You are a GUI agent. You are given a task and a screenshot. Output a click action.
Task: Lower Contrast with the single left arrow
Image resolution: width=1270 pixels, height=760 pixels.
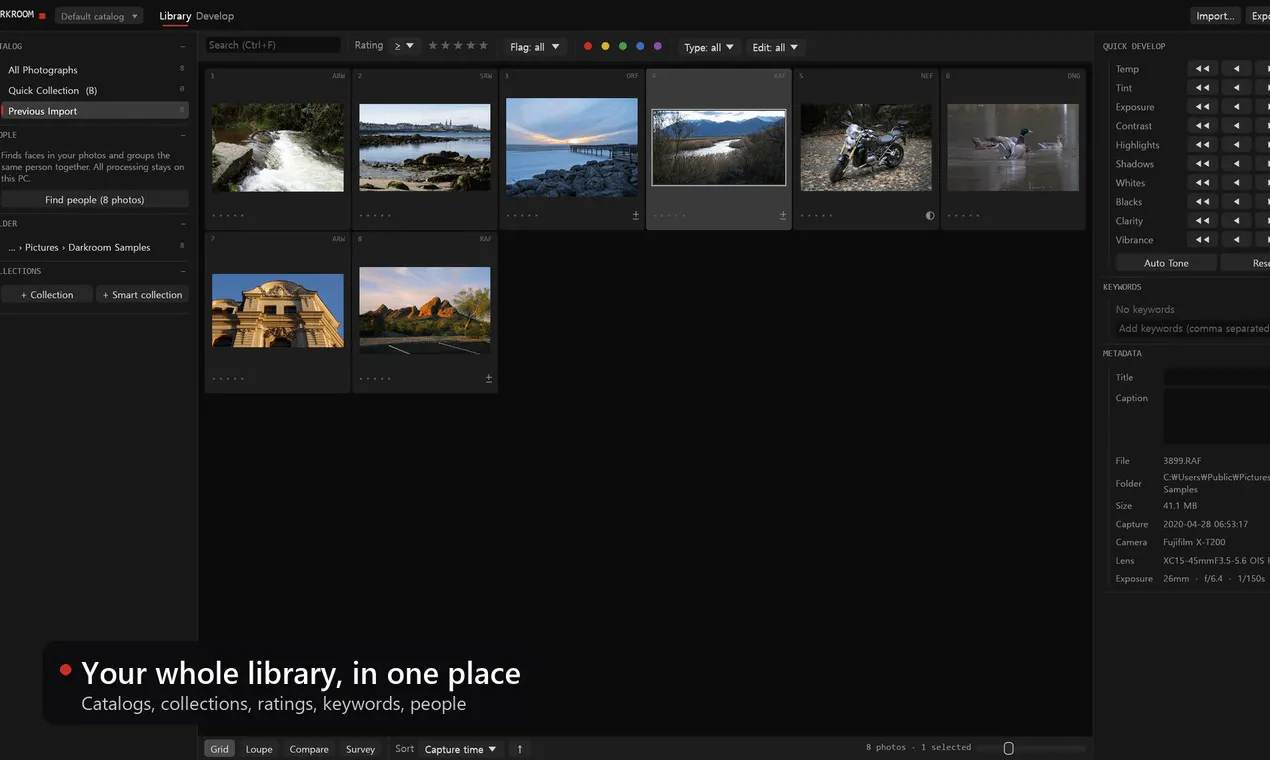[x=1237, y=126]
